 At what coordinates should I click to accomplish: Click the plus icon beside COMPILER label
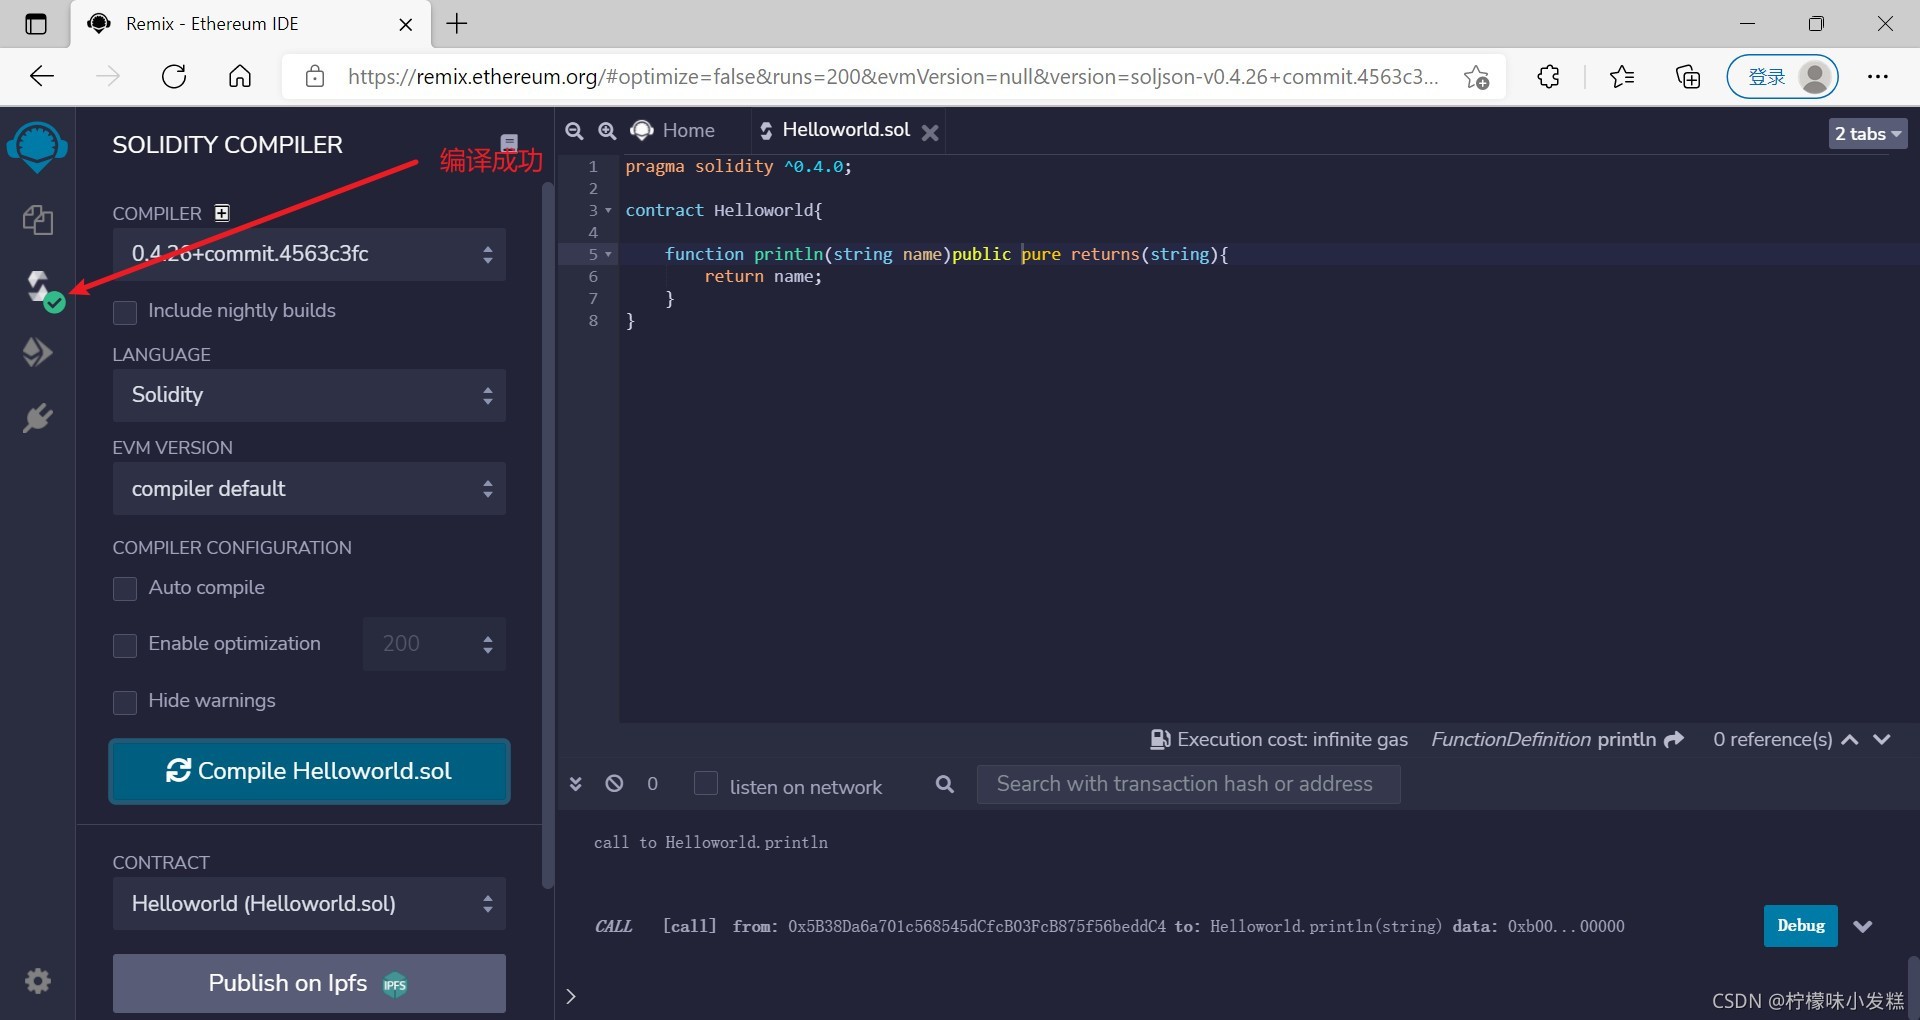point(222,213)
